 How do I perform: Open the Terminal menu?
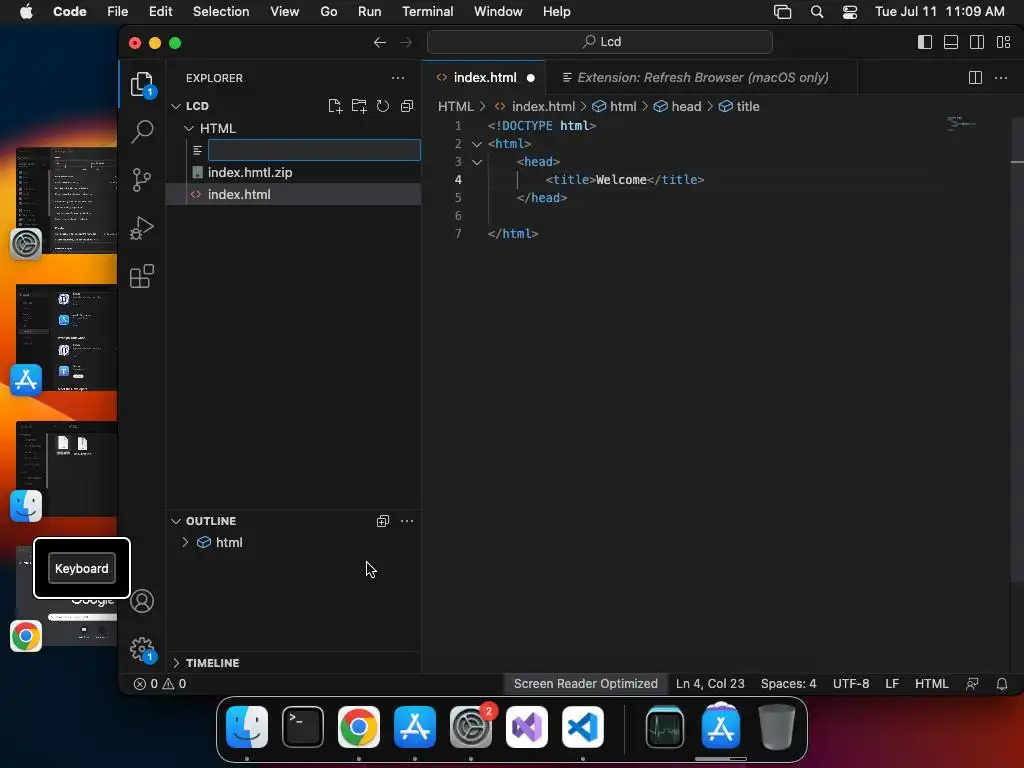pos(428,12)
